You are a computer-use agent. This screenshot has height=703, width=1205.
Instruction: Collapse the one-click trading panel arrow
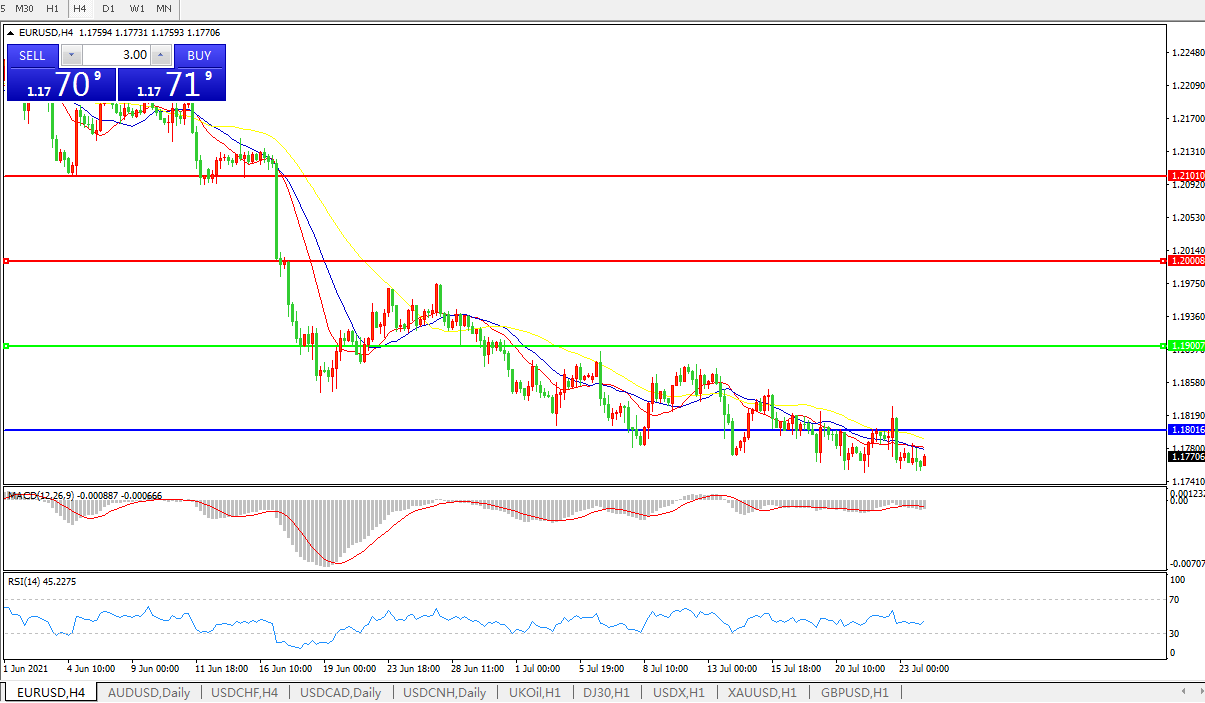coord(11,32)
